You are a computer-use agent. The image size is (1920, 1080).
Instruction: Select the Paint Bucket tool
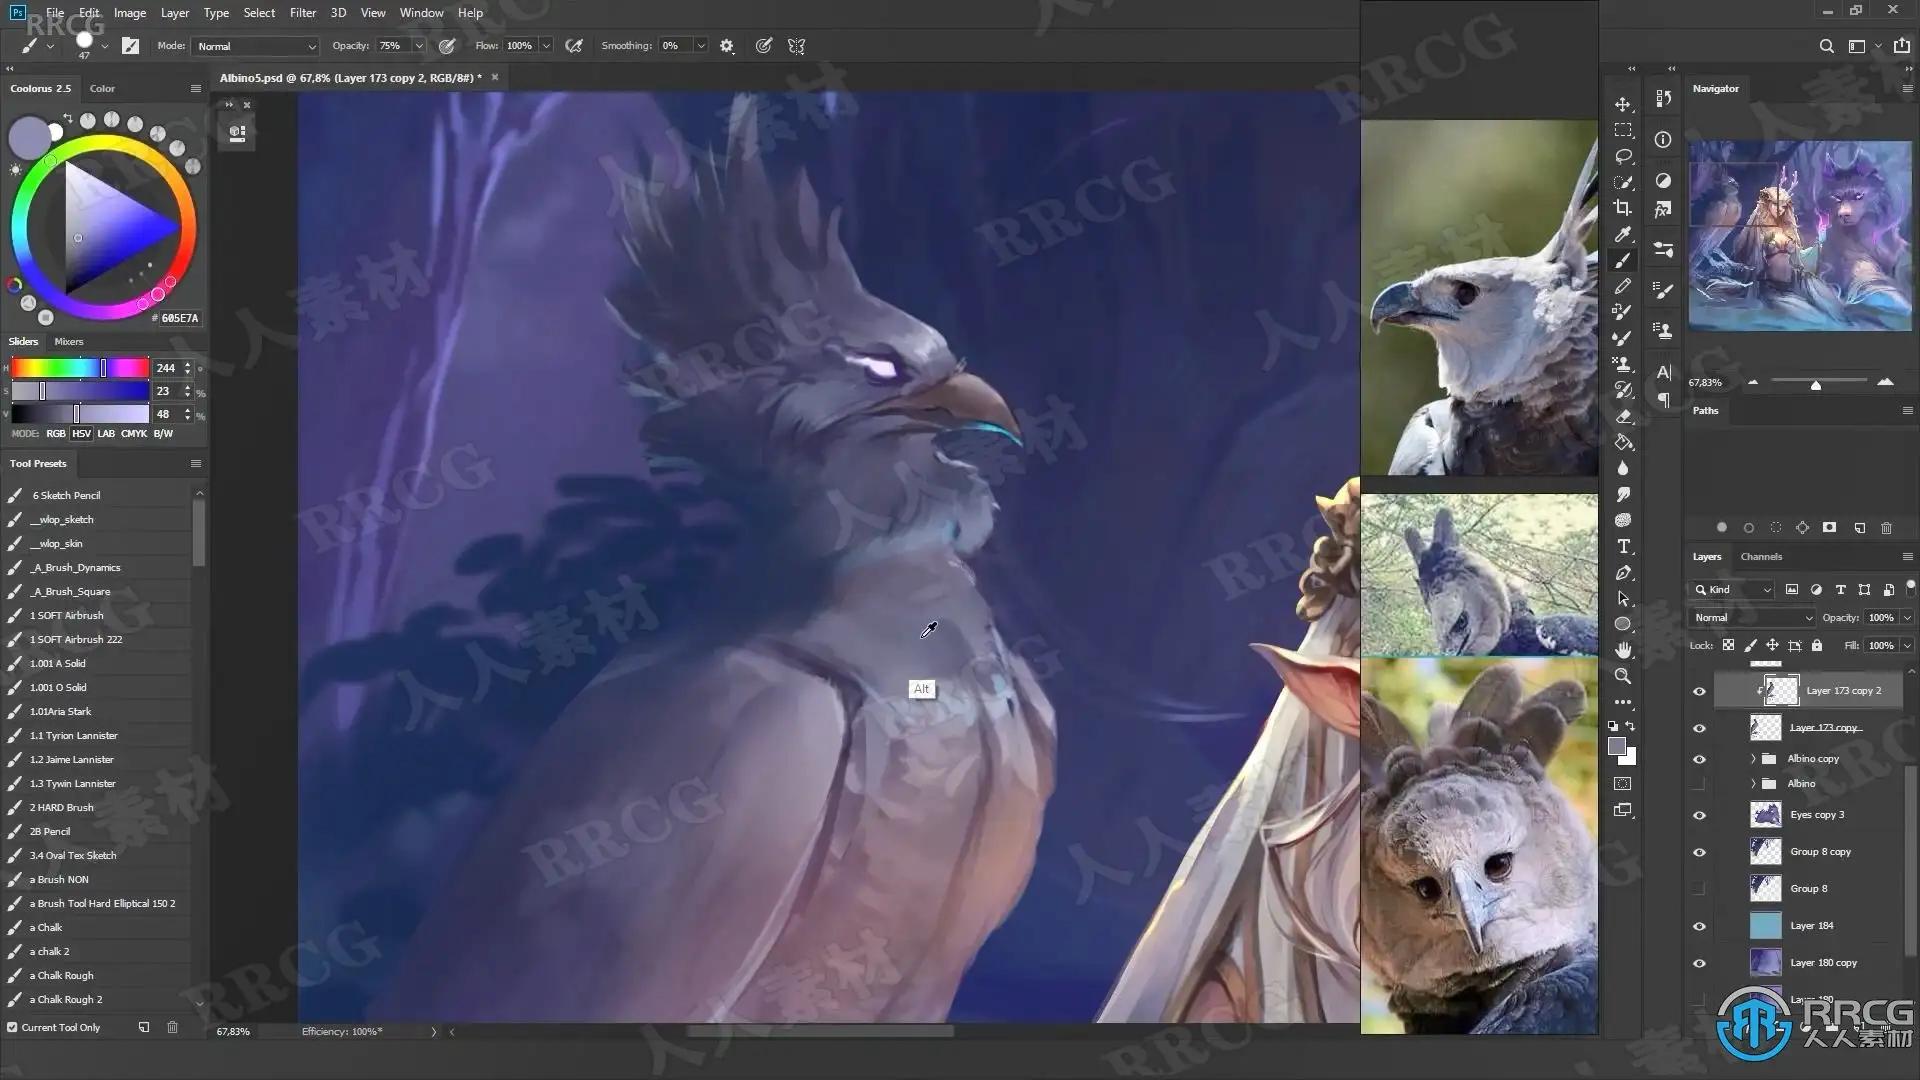[x=1623, y=442]
